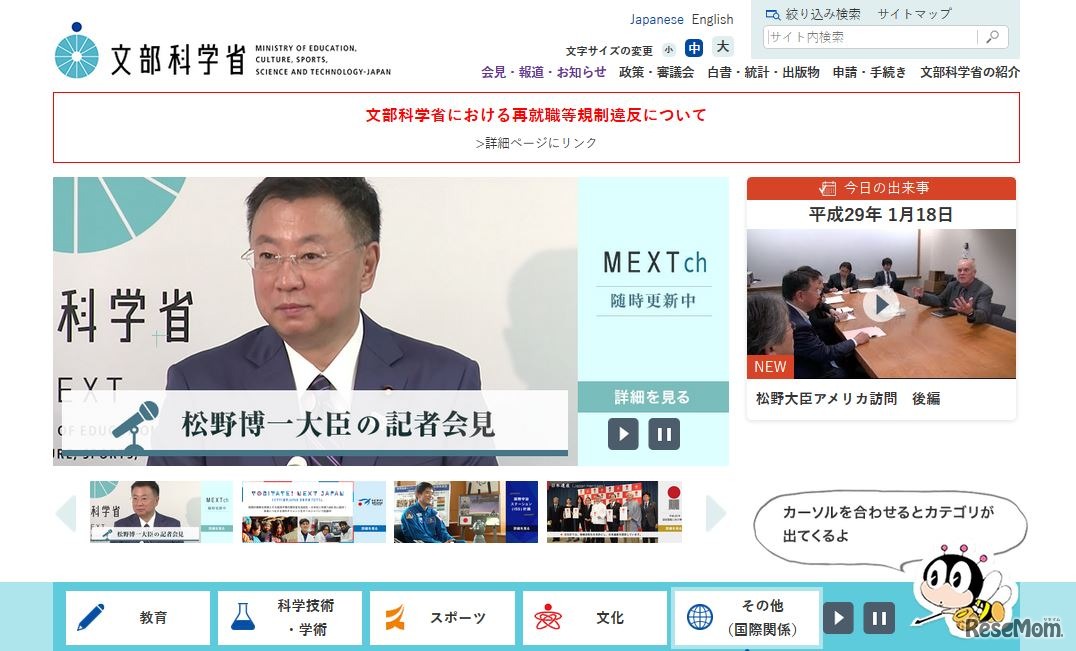Screen dimensions: 1076x651
Task: Click the left carousel arrow
Action: coord(65,512)
